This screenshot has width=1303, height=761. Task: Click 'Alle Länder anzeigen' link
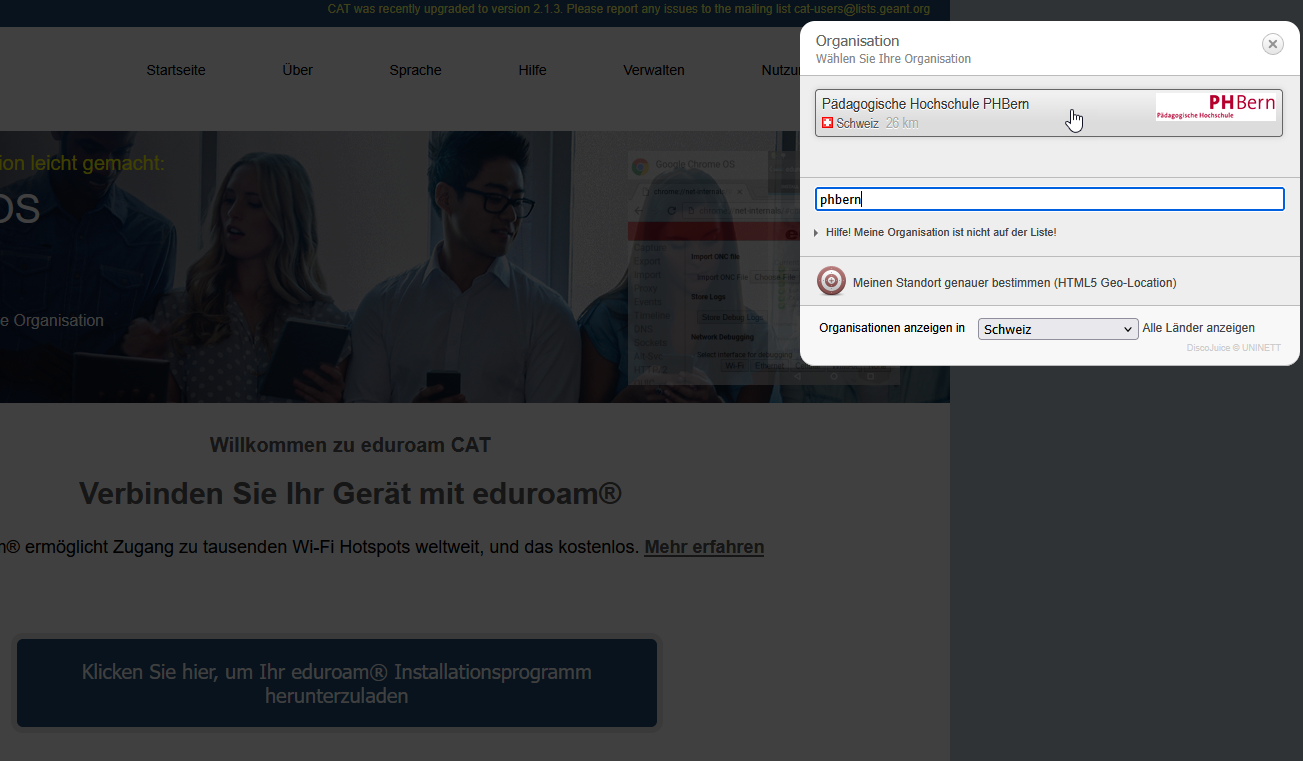coord(1198,328)
